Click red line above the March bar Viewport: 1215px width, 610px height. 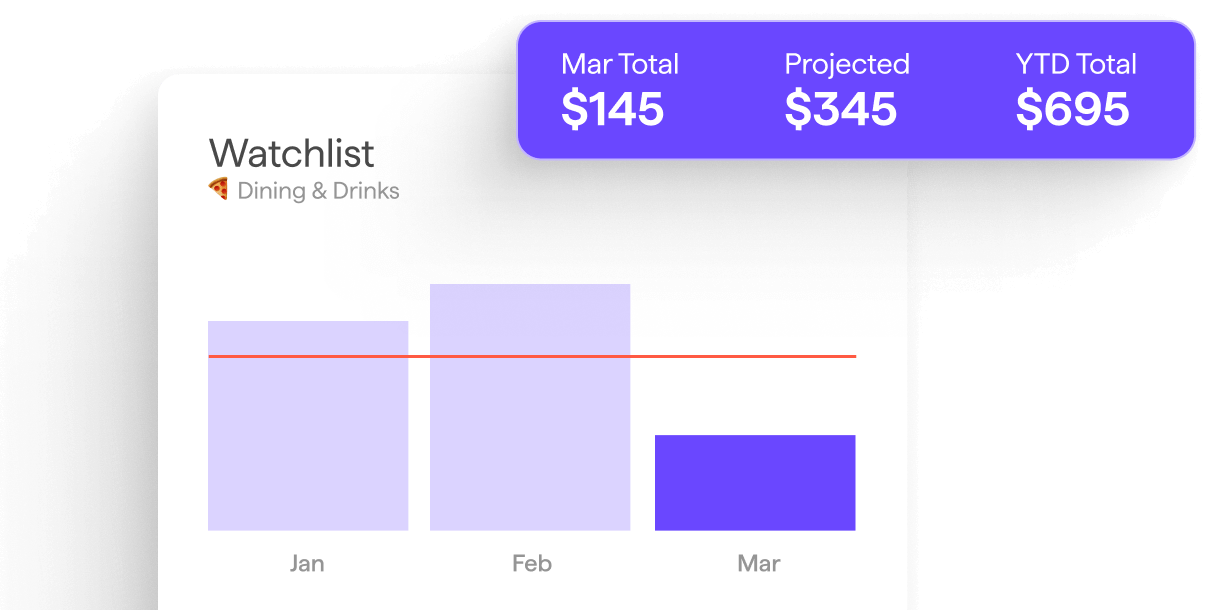(x=755, y=356)
